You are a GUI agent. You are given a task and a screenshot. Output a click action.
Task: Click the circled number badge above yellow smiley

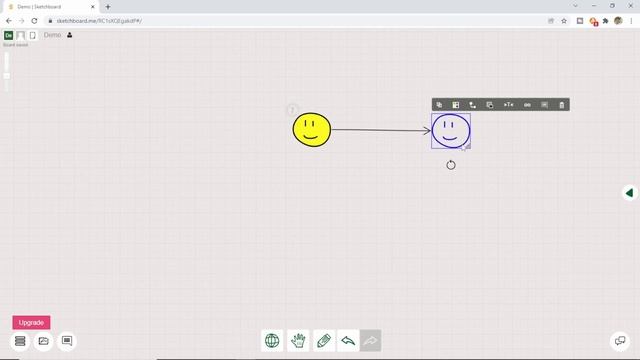click(x=292, y=109)
